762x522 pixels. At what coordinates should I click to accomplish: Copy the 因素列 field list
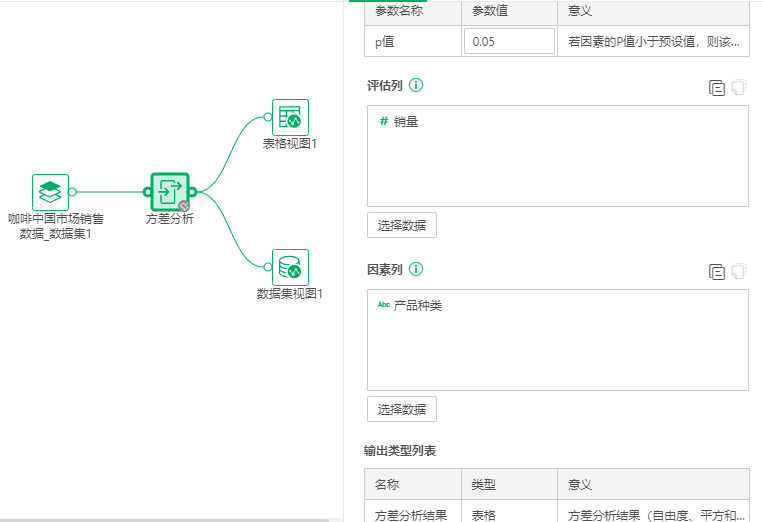716,271
